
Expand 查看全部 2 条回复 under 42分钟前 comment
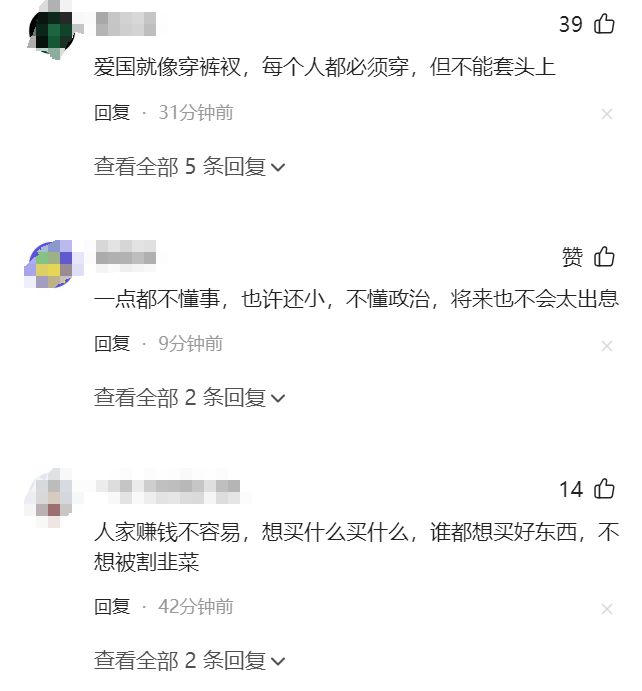tap(189, 661)
